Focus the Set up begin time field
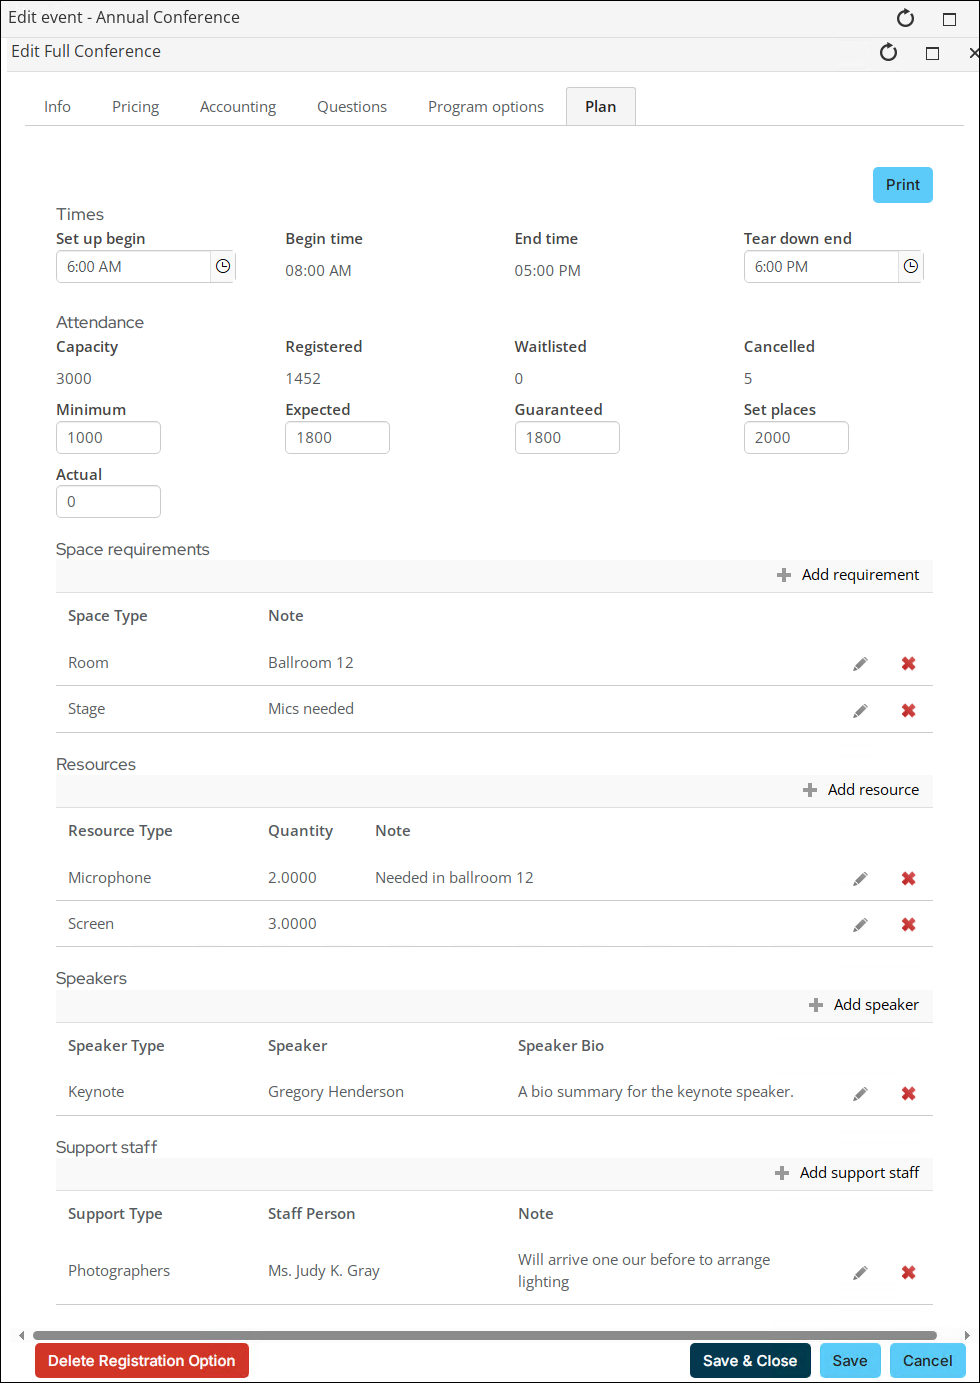Viewport: 980px width, 1383px height. point(133,267)
